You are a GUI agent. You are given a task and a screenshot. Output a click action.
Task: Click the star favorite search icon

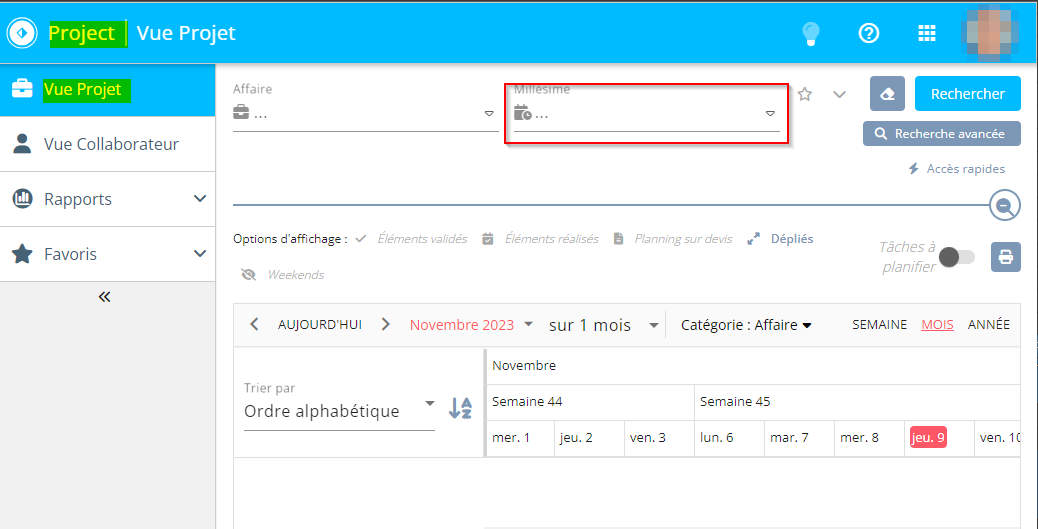click(804, 94)
